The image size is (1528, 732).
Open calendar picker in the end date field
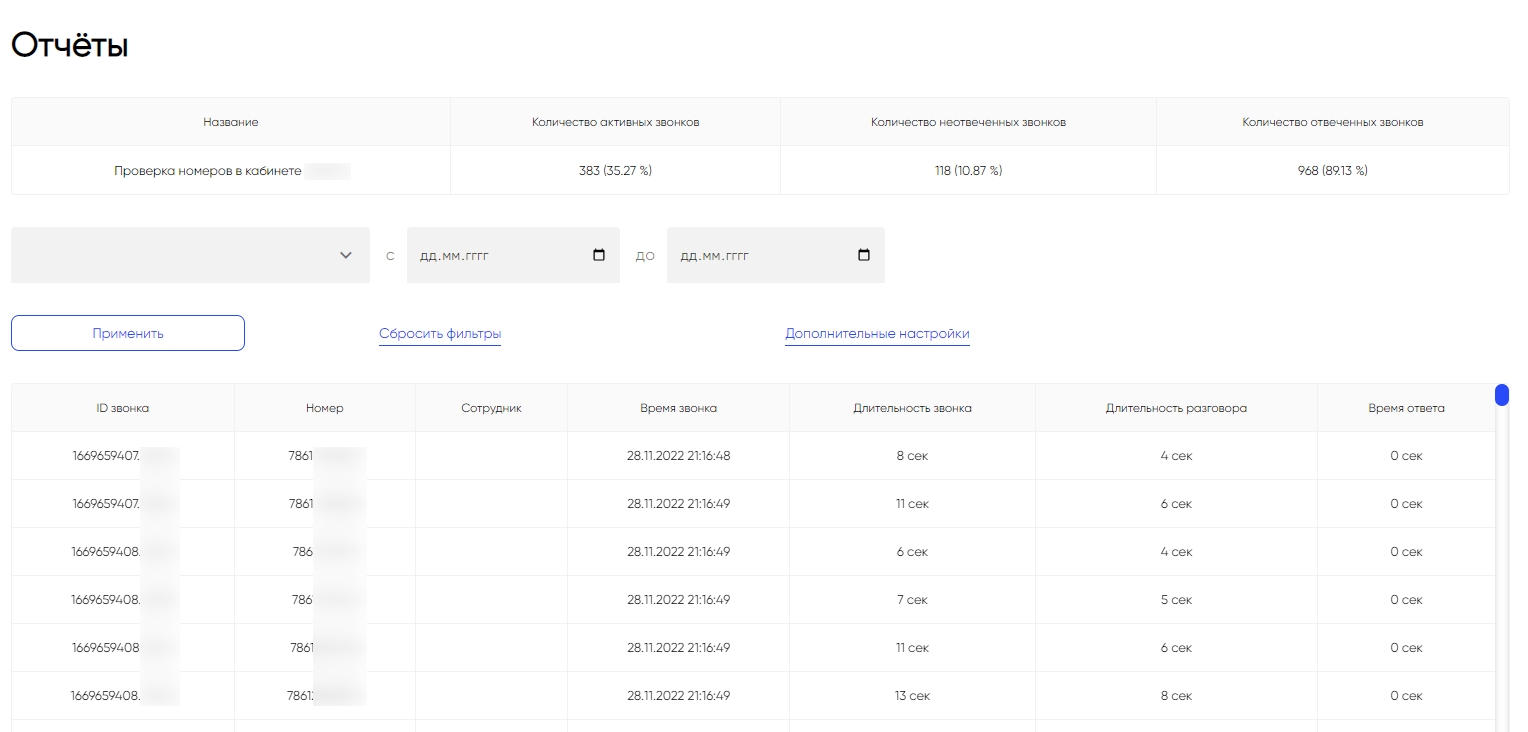coord(864,255)
